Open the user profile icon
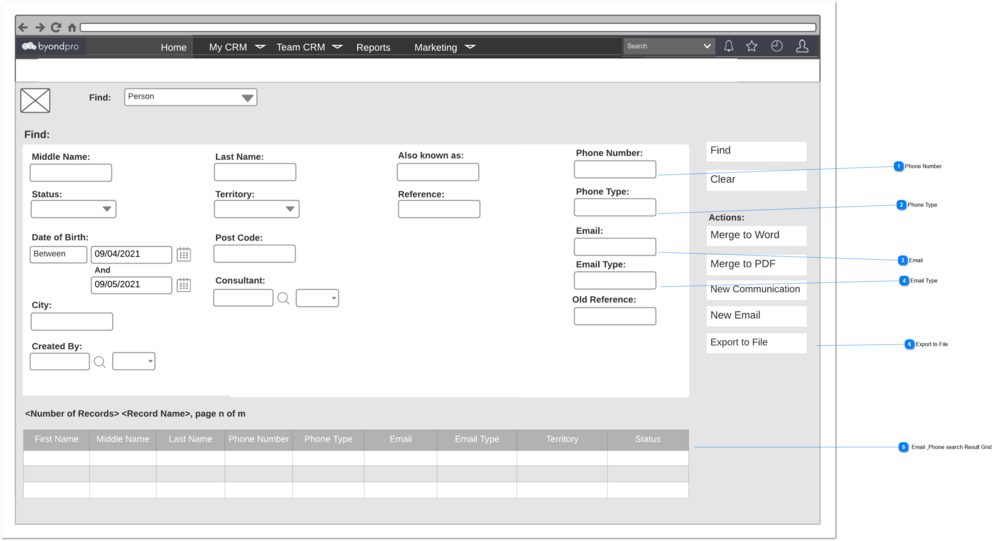Viewport: 999px width, 541px height. (802, 46)
